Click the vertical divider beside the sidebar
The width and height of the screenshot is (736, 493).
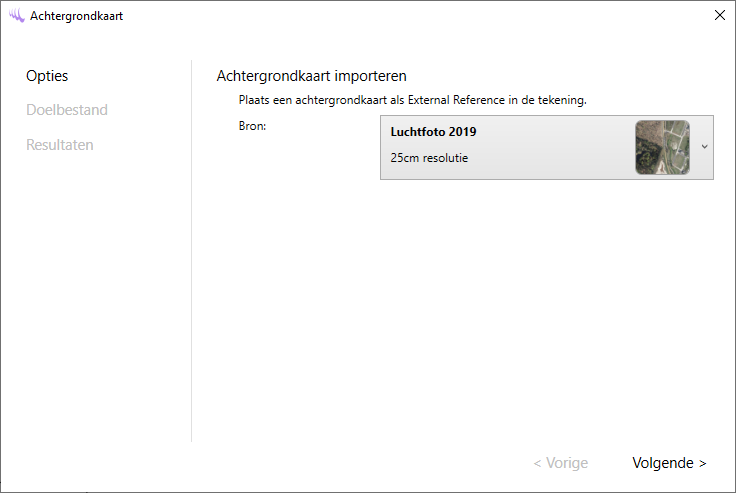point(191,250)
